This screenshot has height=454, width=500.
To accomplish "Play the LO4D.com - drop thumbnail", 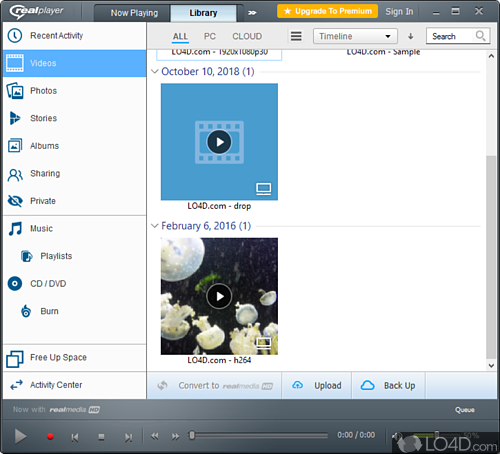I will point(219,142).
